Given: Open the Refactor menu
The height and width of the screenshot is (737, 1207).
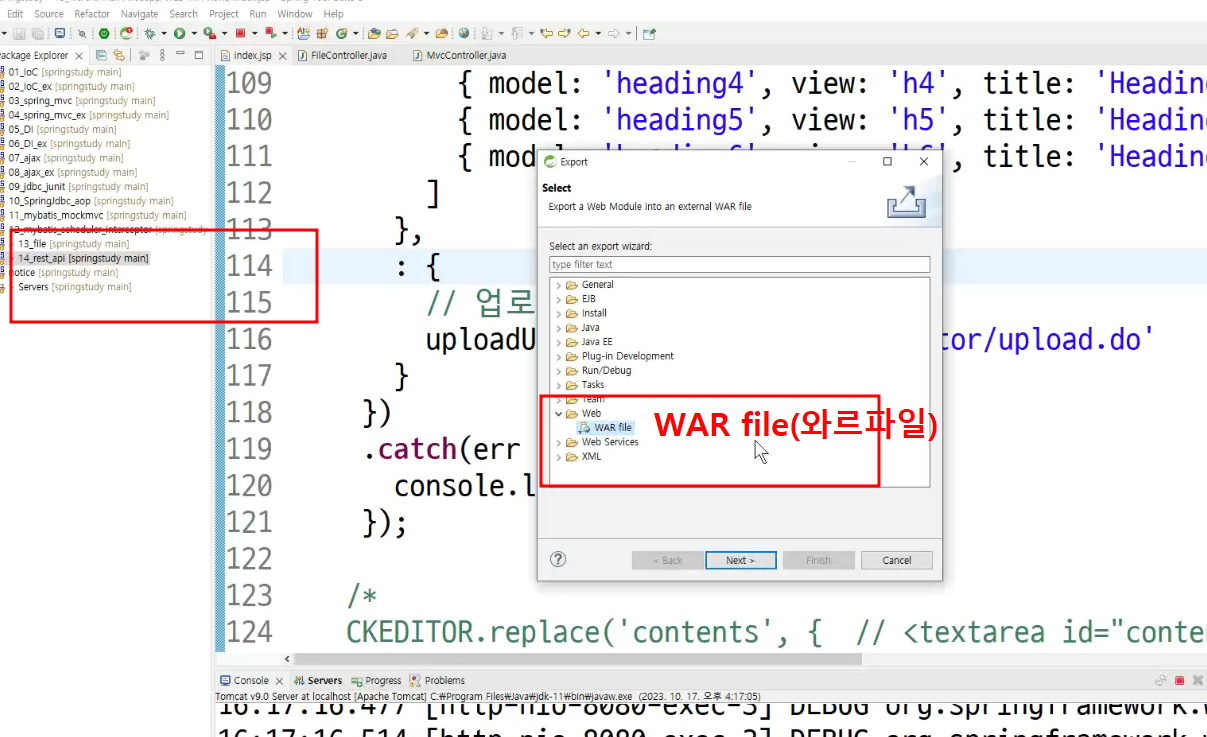Looking at the screenshot, I should [92, 14].
